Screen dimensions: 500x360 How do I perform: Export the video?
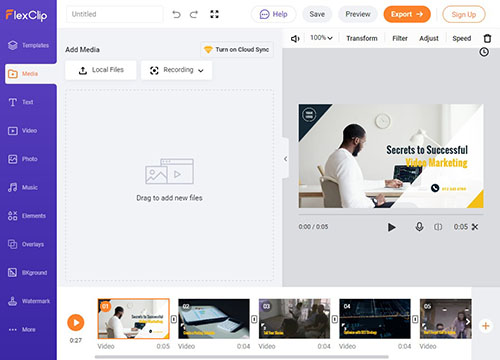tap(407, 14)
